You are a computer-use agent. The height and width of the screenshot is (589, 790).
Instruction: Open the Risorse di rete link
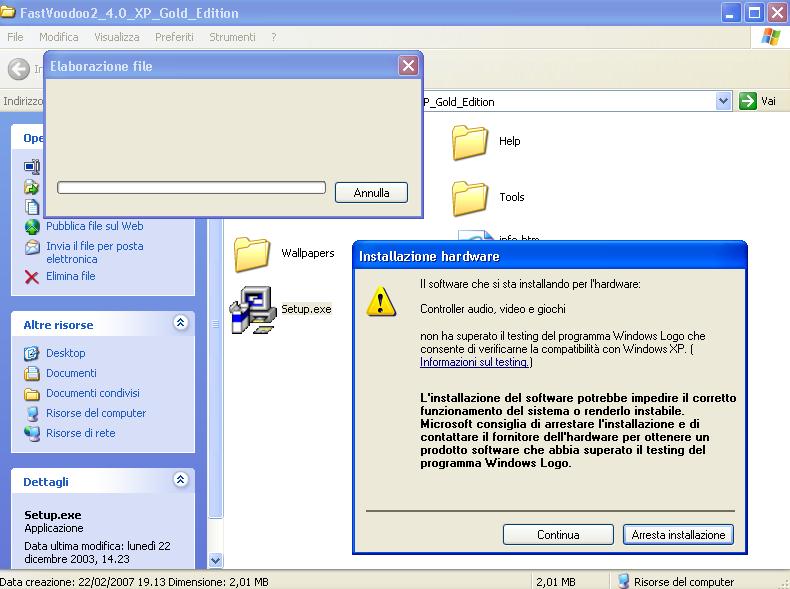(81, 433)
